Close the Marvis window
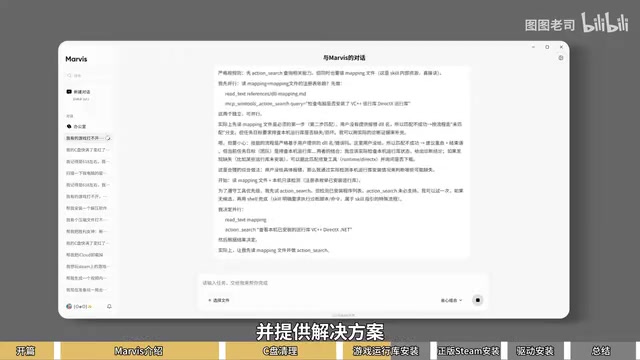Image resolution: width=640 pixels, height=360 pixels. pos(561,47)
